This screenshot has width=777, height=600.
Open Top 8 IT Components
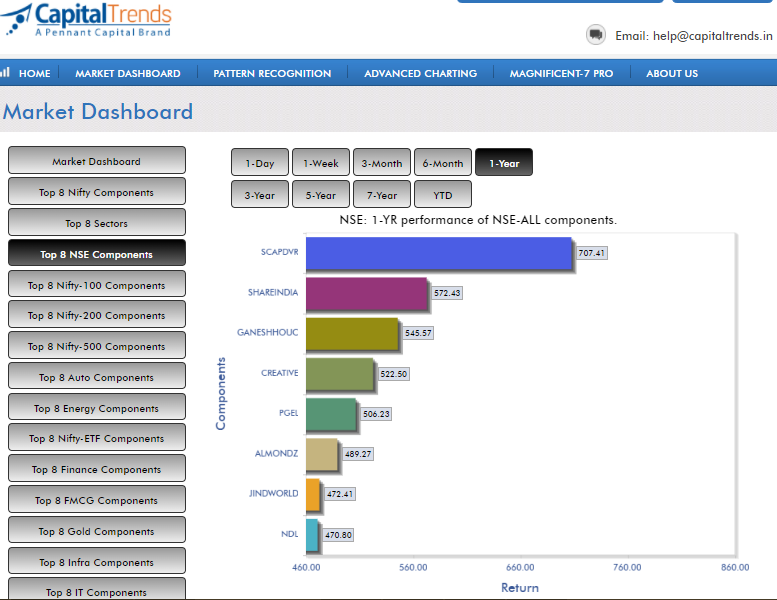[x=97, y=590]
